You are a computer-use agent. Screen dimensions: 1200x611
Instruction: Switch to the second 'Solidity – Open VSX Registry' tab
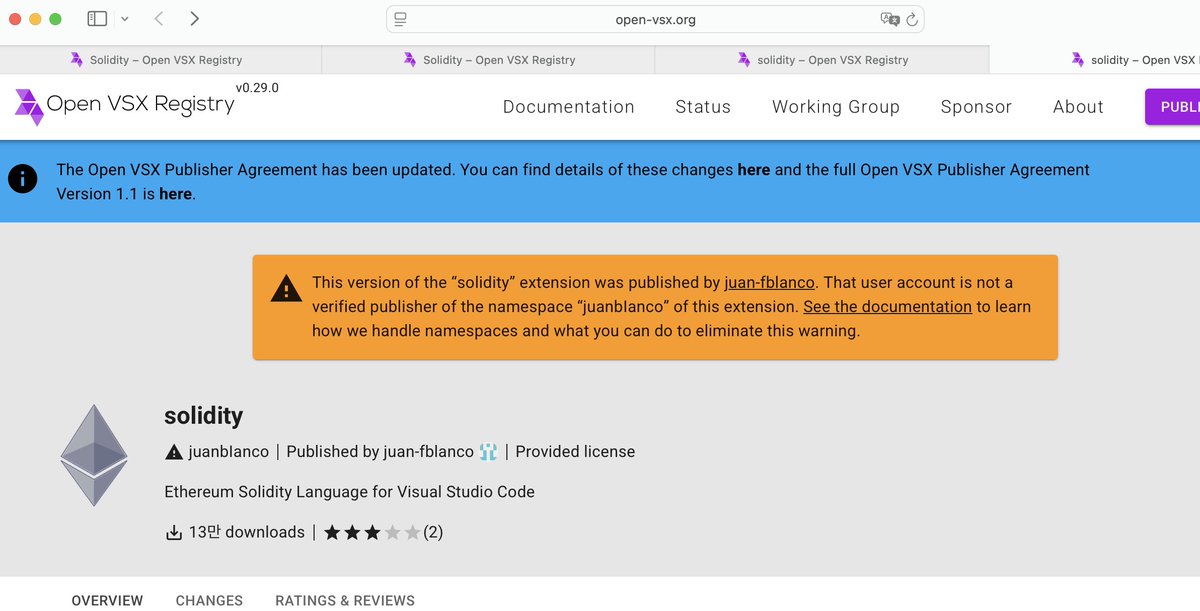[x=488, y=60]
